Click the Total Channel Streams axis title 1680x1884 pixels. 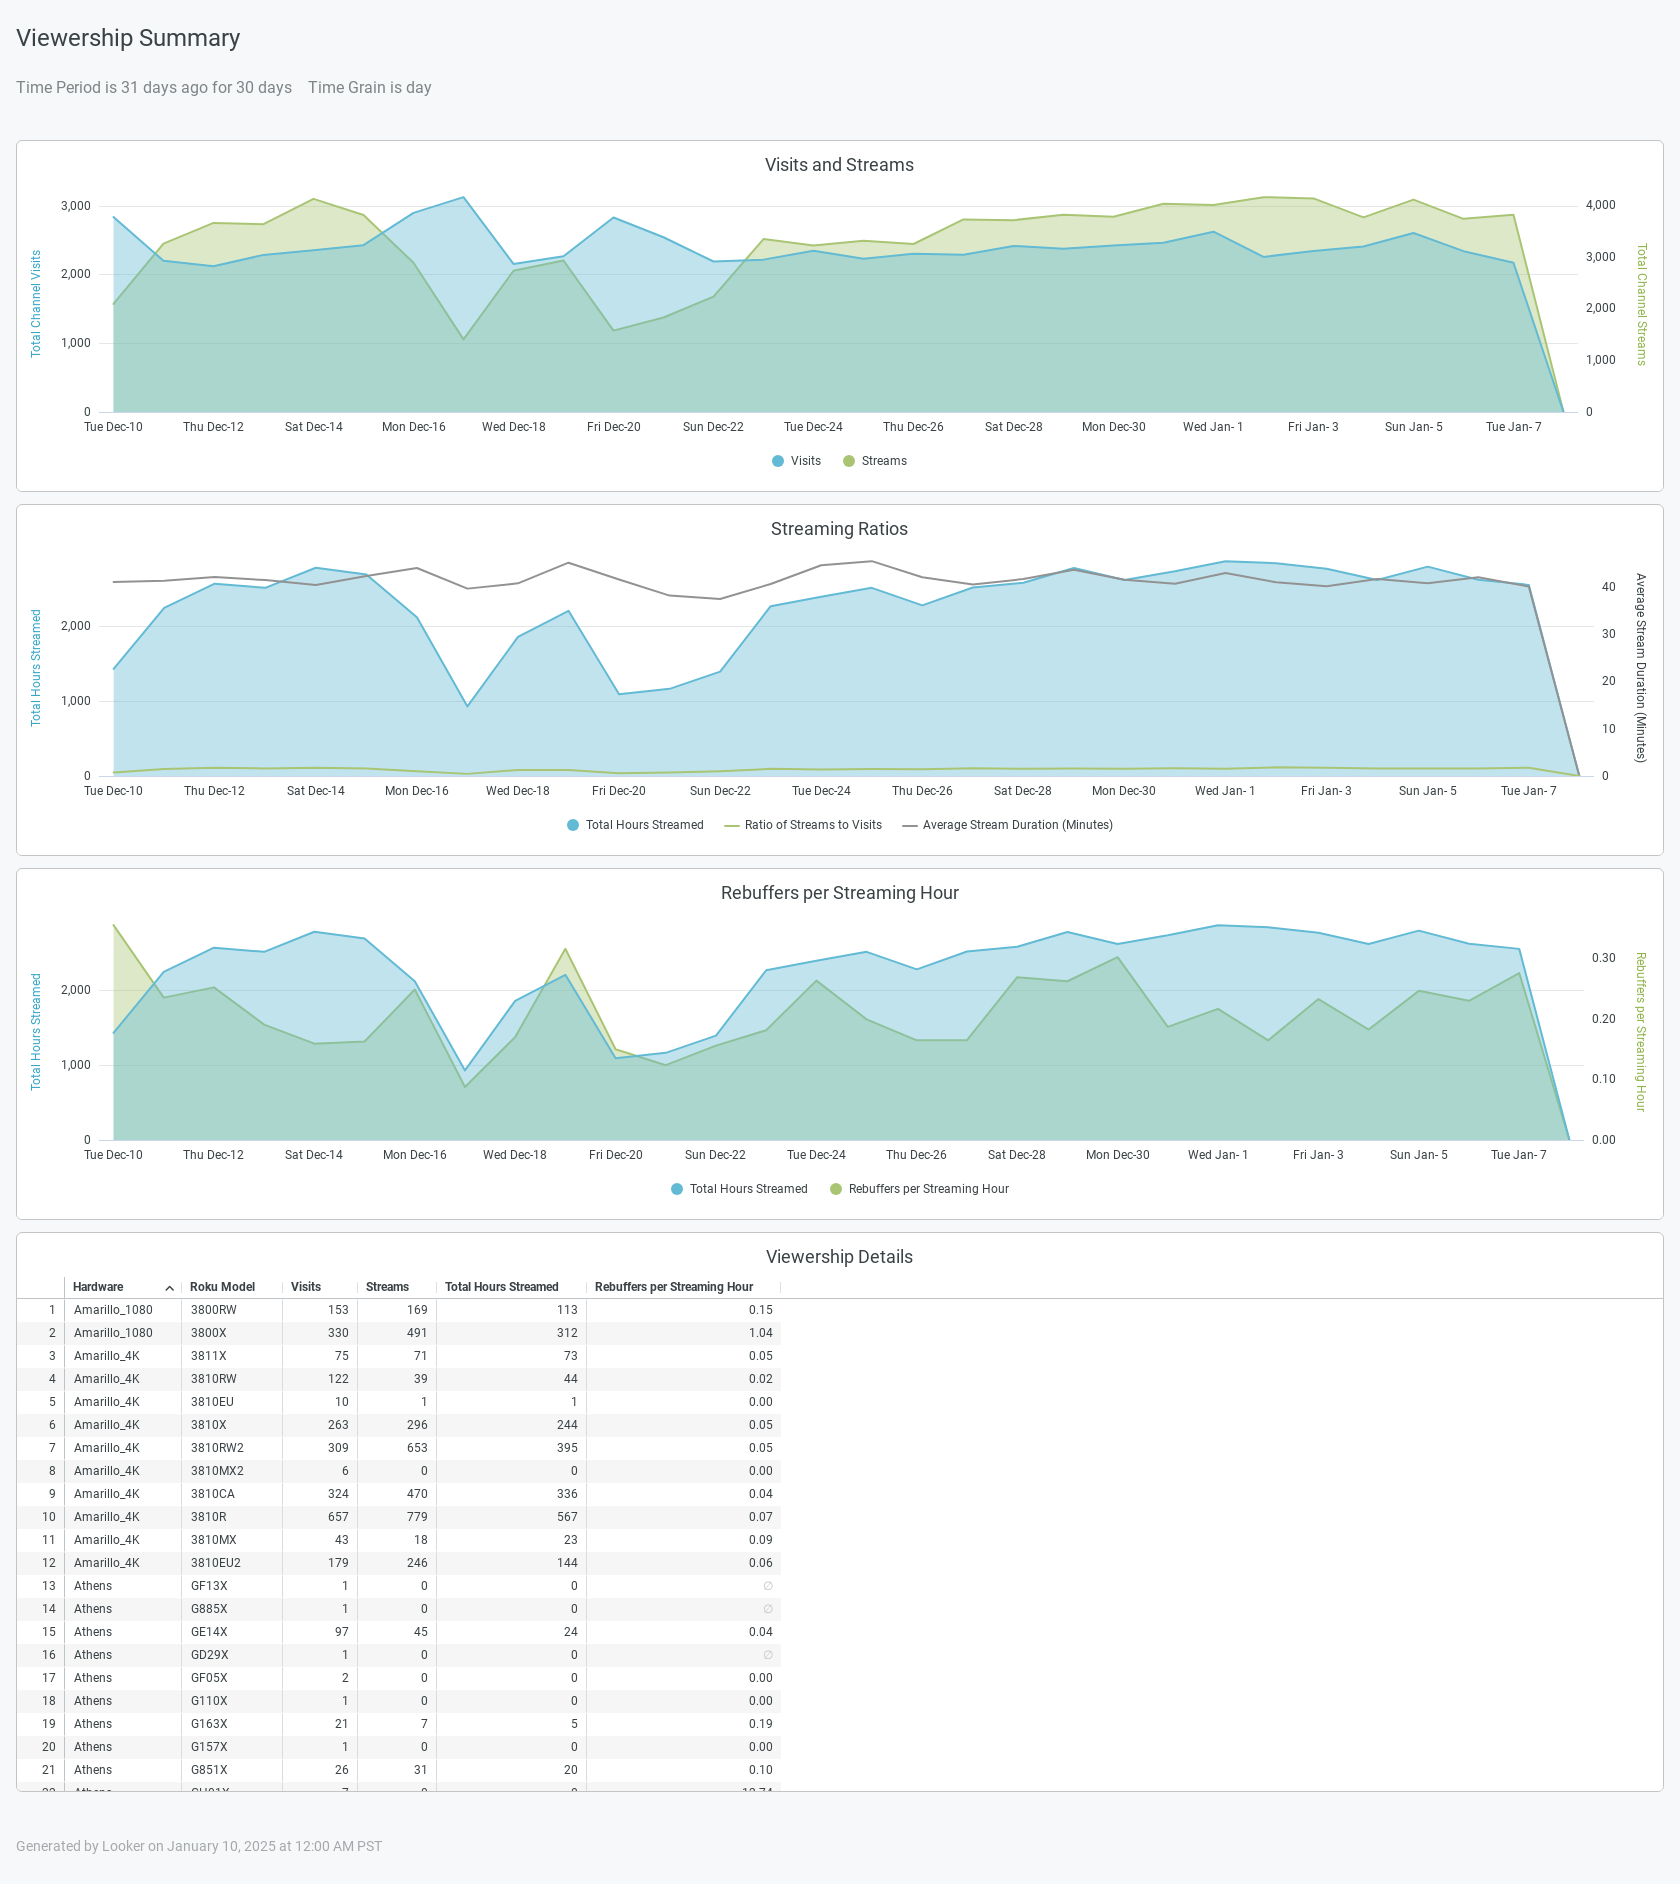click(x=1641, y=305)
